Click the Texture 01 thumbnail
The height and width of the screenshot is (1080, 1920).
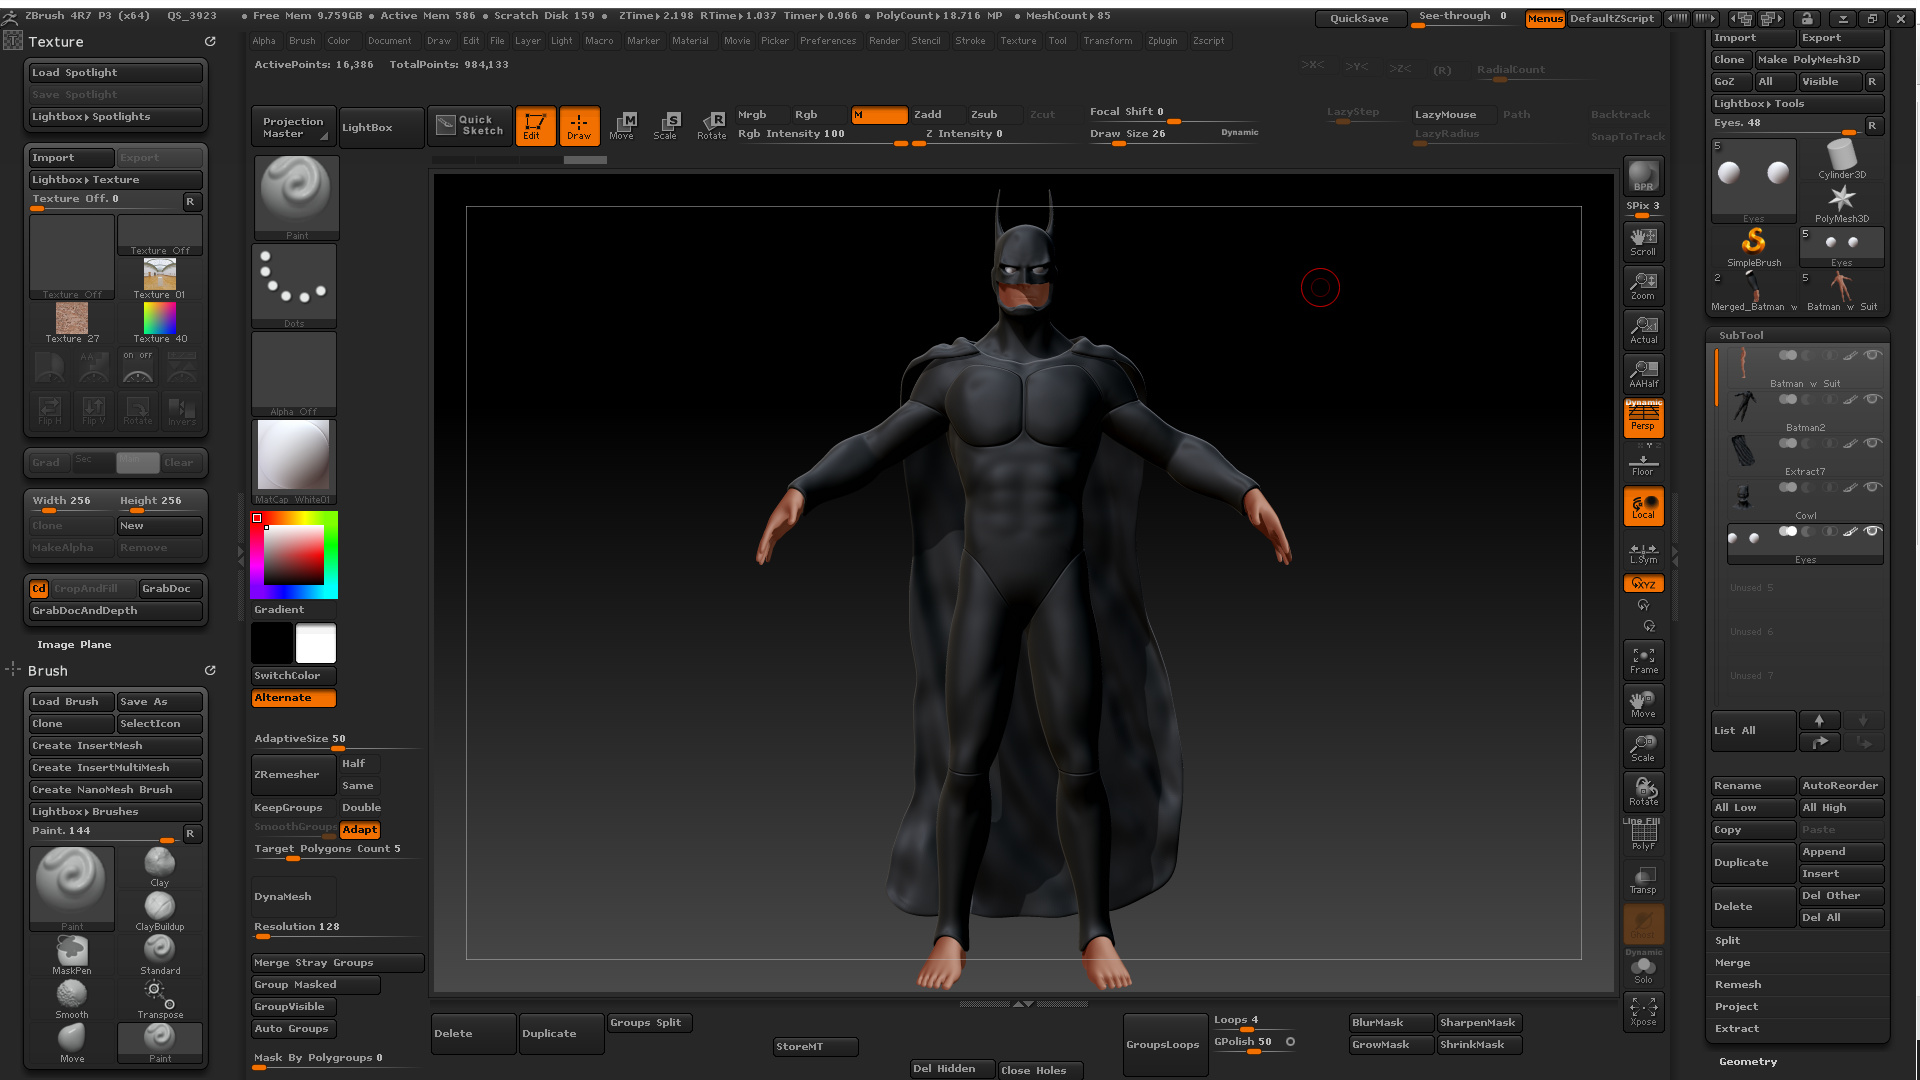click(x=160, y=279)
